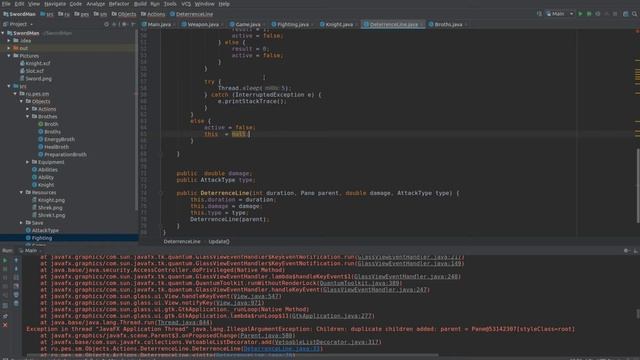Image resolution: width=640 pixels, height=360 pixels.
Task: Collapse the Resources folder
Action: 21,192
